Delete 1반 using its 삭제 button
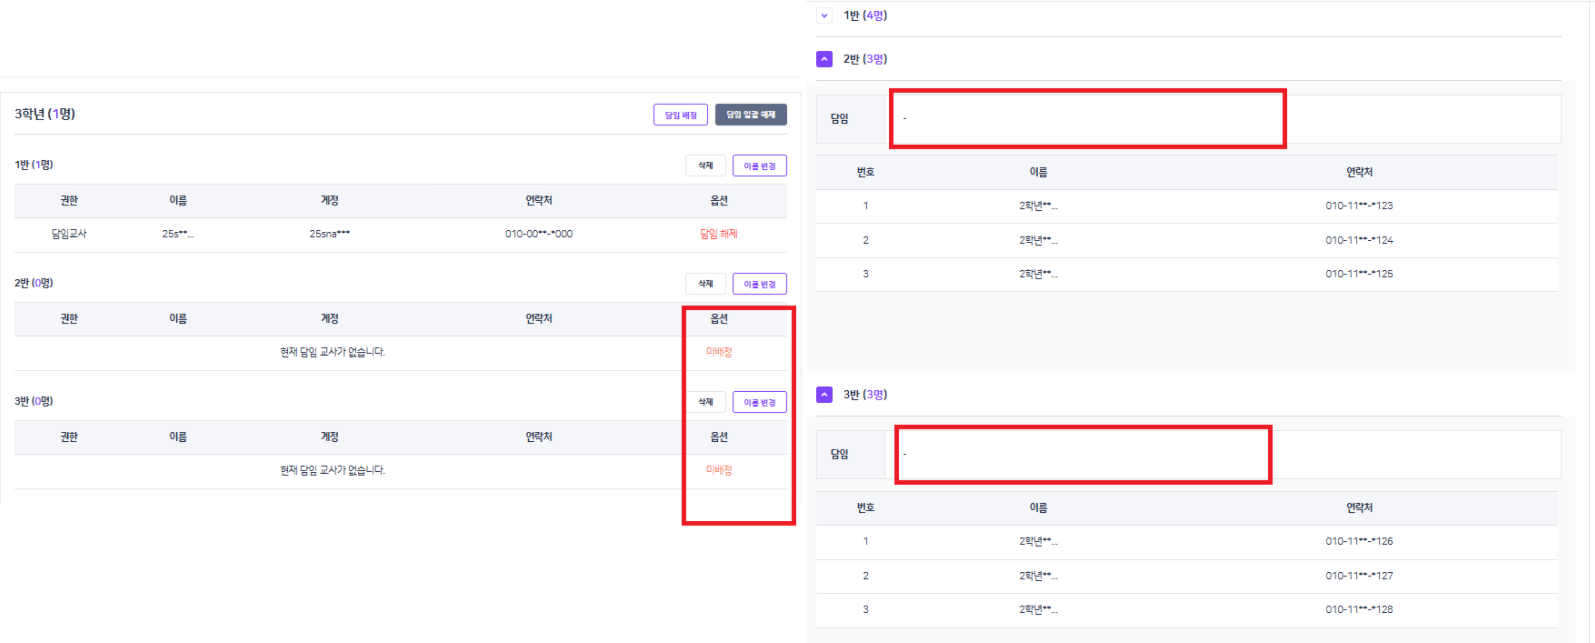Screen dimensions: 1595x643 pyautogui.click(x=705, y=166)
